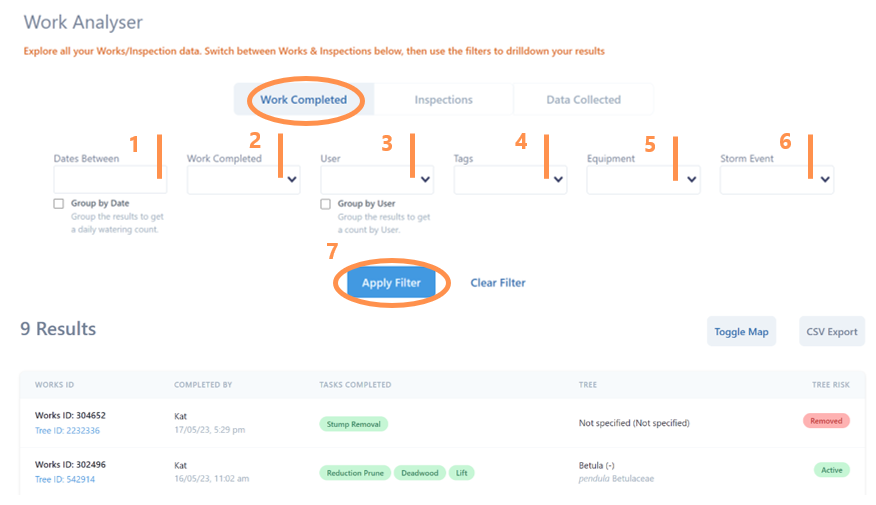Open Tree ID 2232336 link
Screen dimensions: 876x505
(x=67, y=431)
